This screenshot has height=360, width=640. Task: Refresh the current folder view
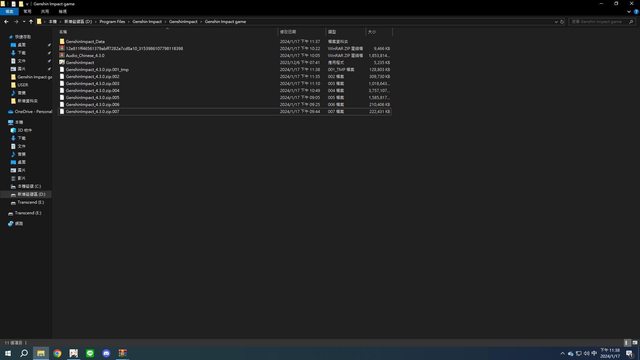click(x=562, y=22)
